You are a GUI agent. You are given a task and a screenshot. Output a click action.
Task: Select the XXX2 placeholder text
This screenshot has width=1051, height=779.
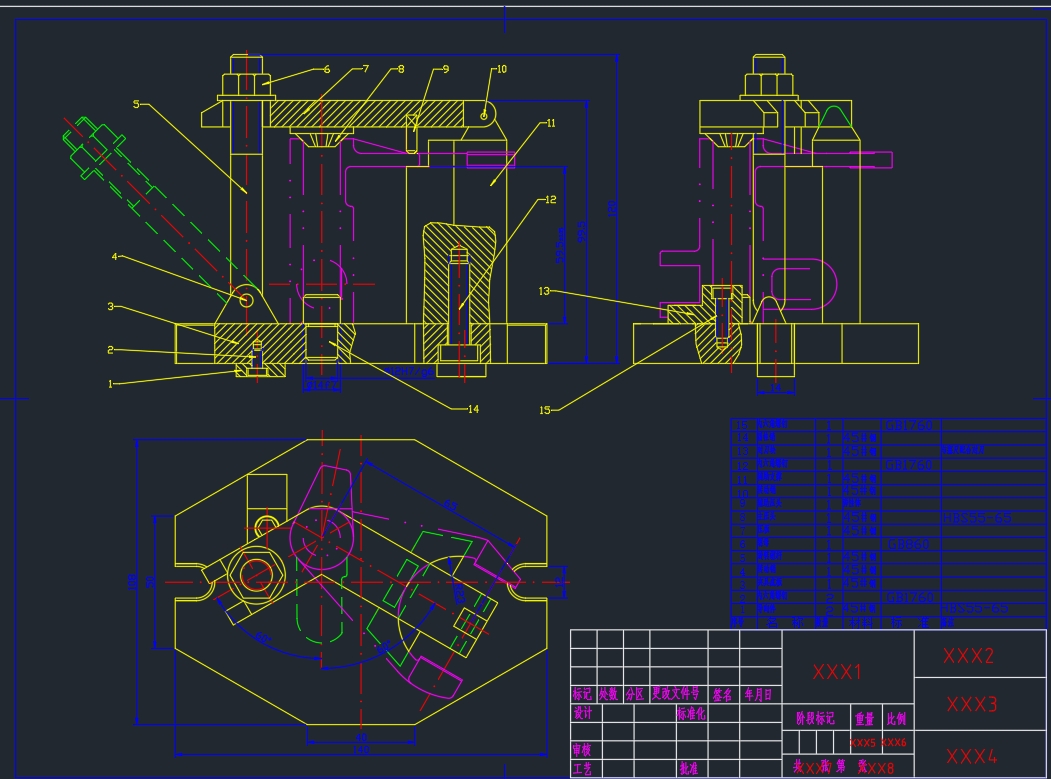pos(968,656)
